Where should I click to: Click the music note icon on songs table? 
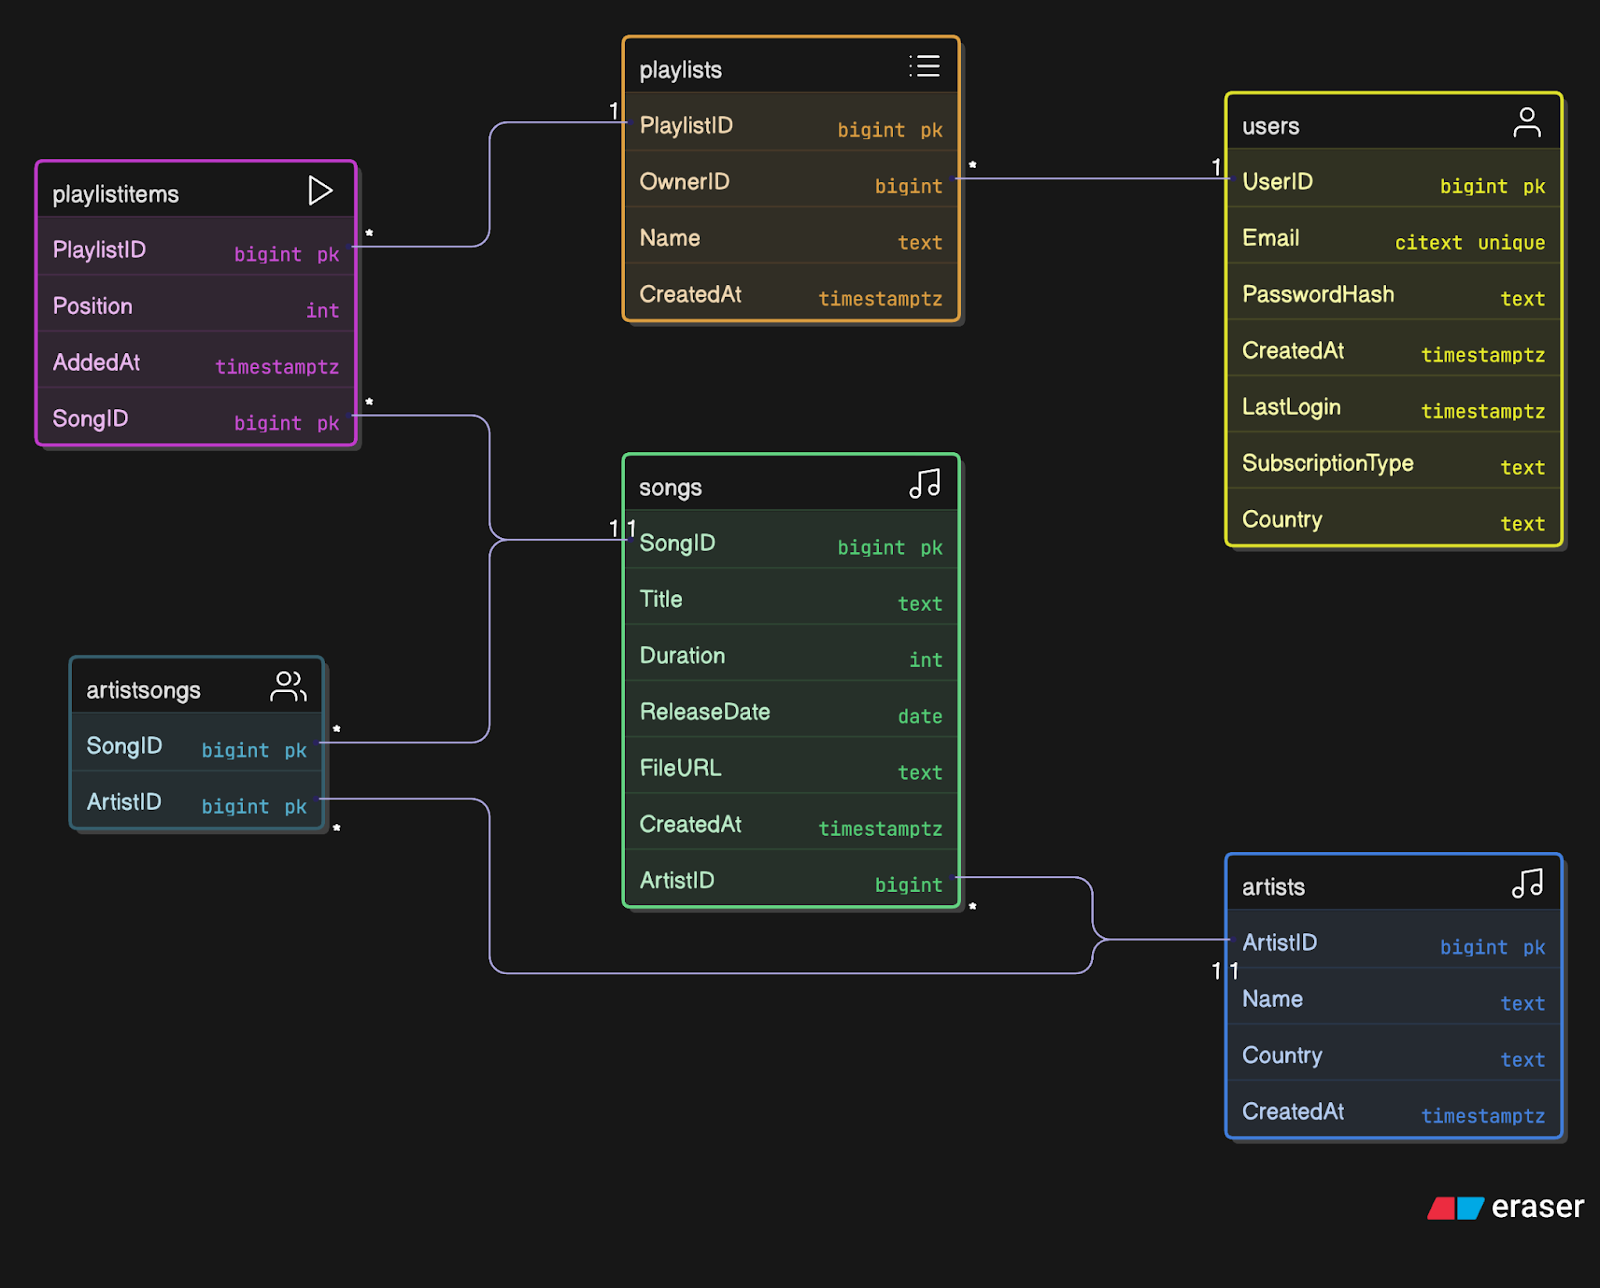[925, 484]
